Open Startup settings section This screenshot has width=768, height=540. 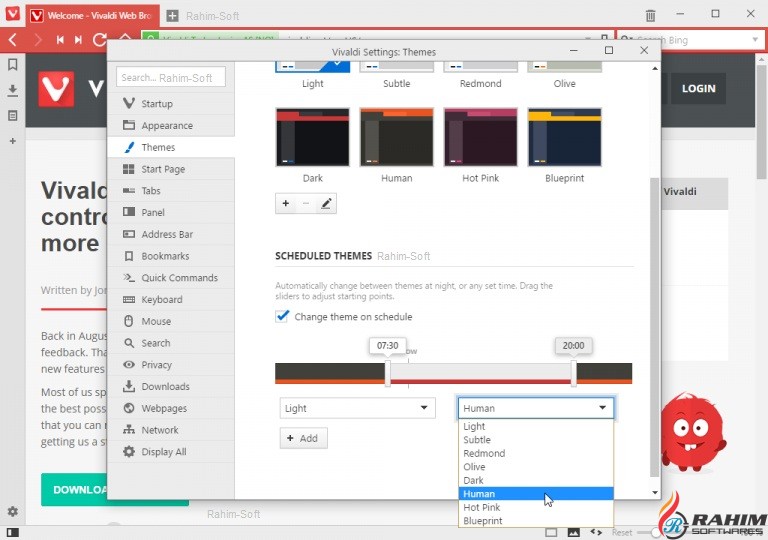(171, 103)
